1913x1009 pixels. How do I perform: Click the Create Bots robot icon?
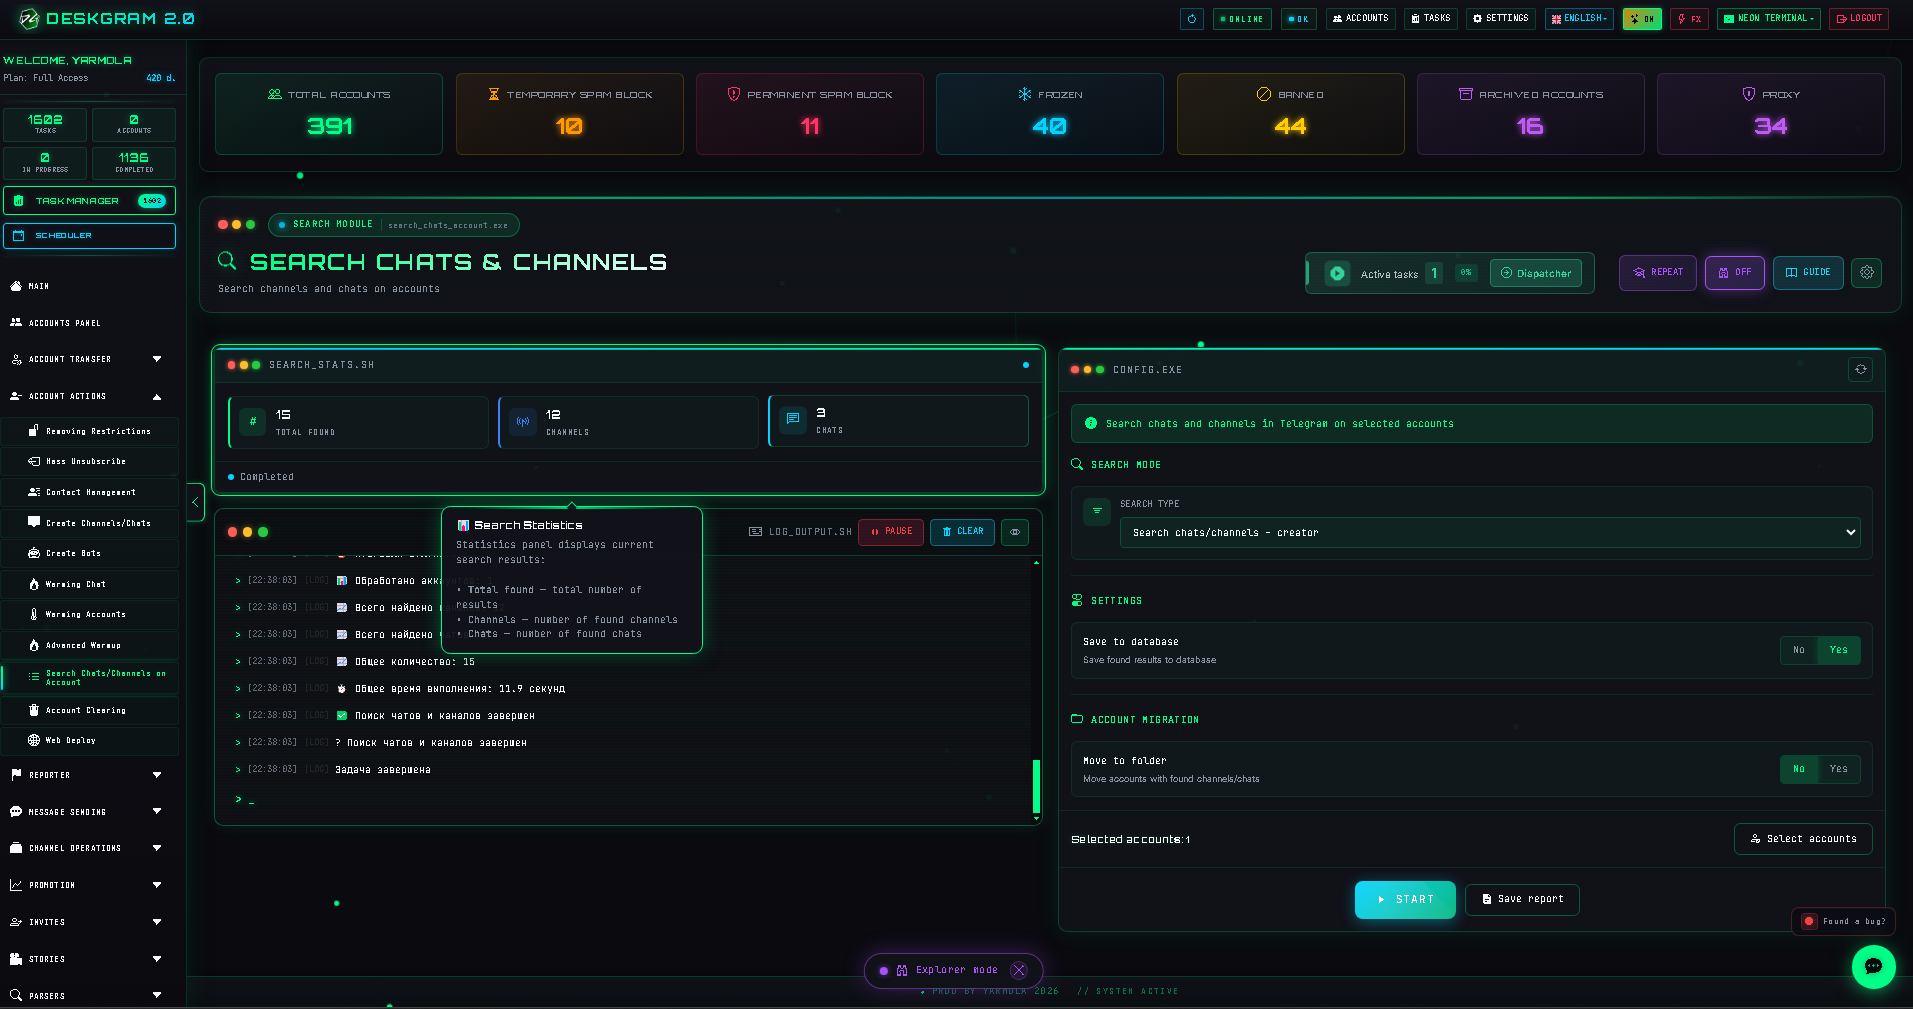coord(34,553)
